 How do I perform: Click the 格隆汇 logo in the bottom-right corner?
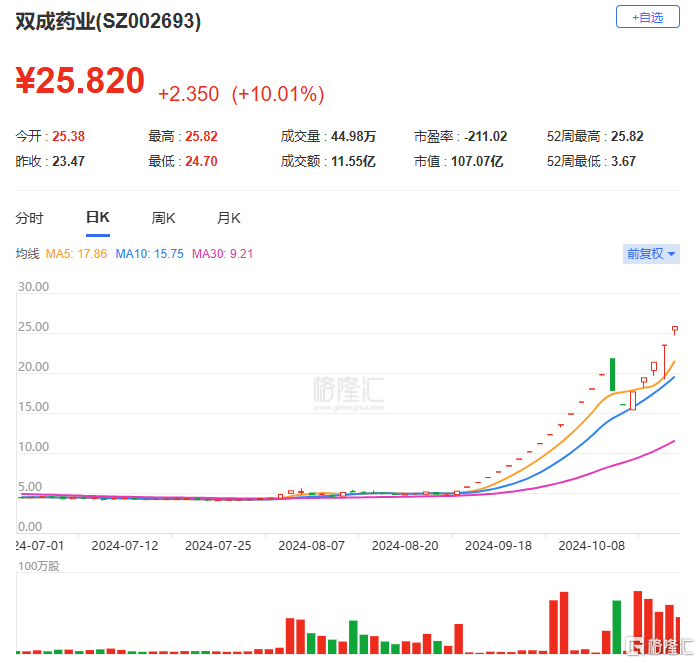655,644
